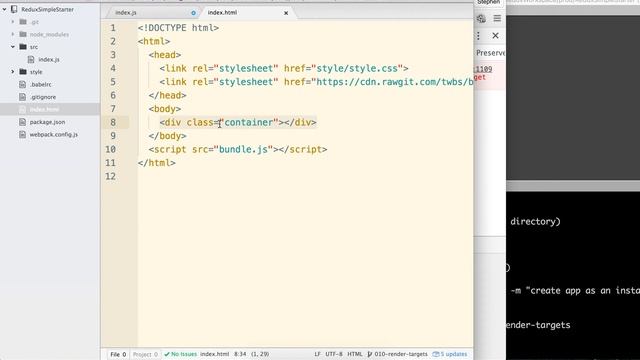Show File 0 linter issues
The width and height of the screenshot is (640, 360).
pyautogui.click(x=118, y=354)
